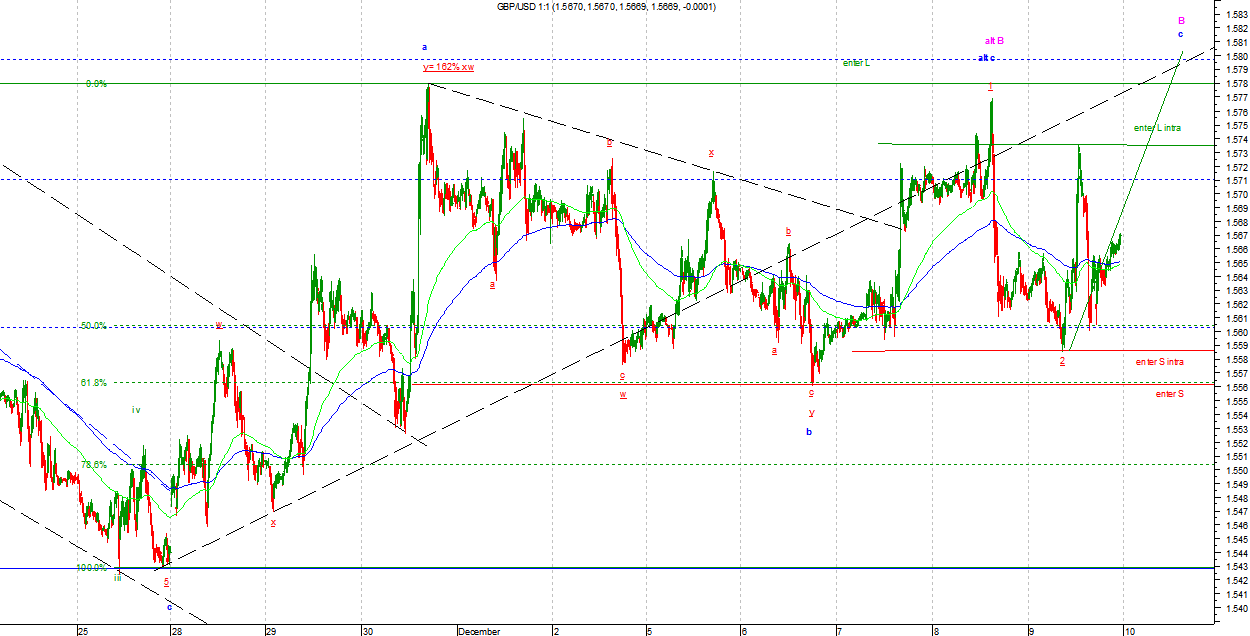Select the 'y= 162% xw' annotation
The width and height of the screenshot is (1250, 636).
tap(447, 67)
